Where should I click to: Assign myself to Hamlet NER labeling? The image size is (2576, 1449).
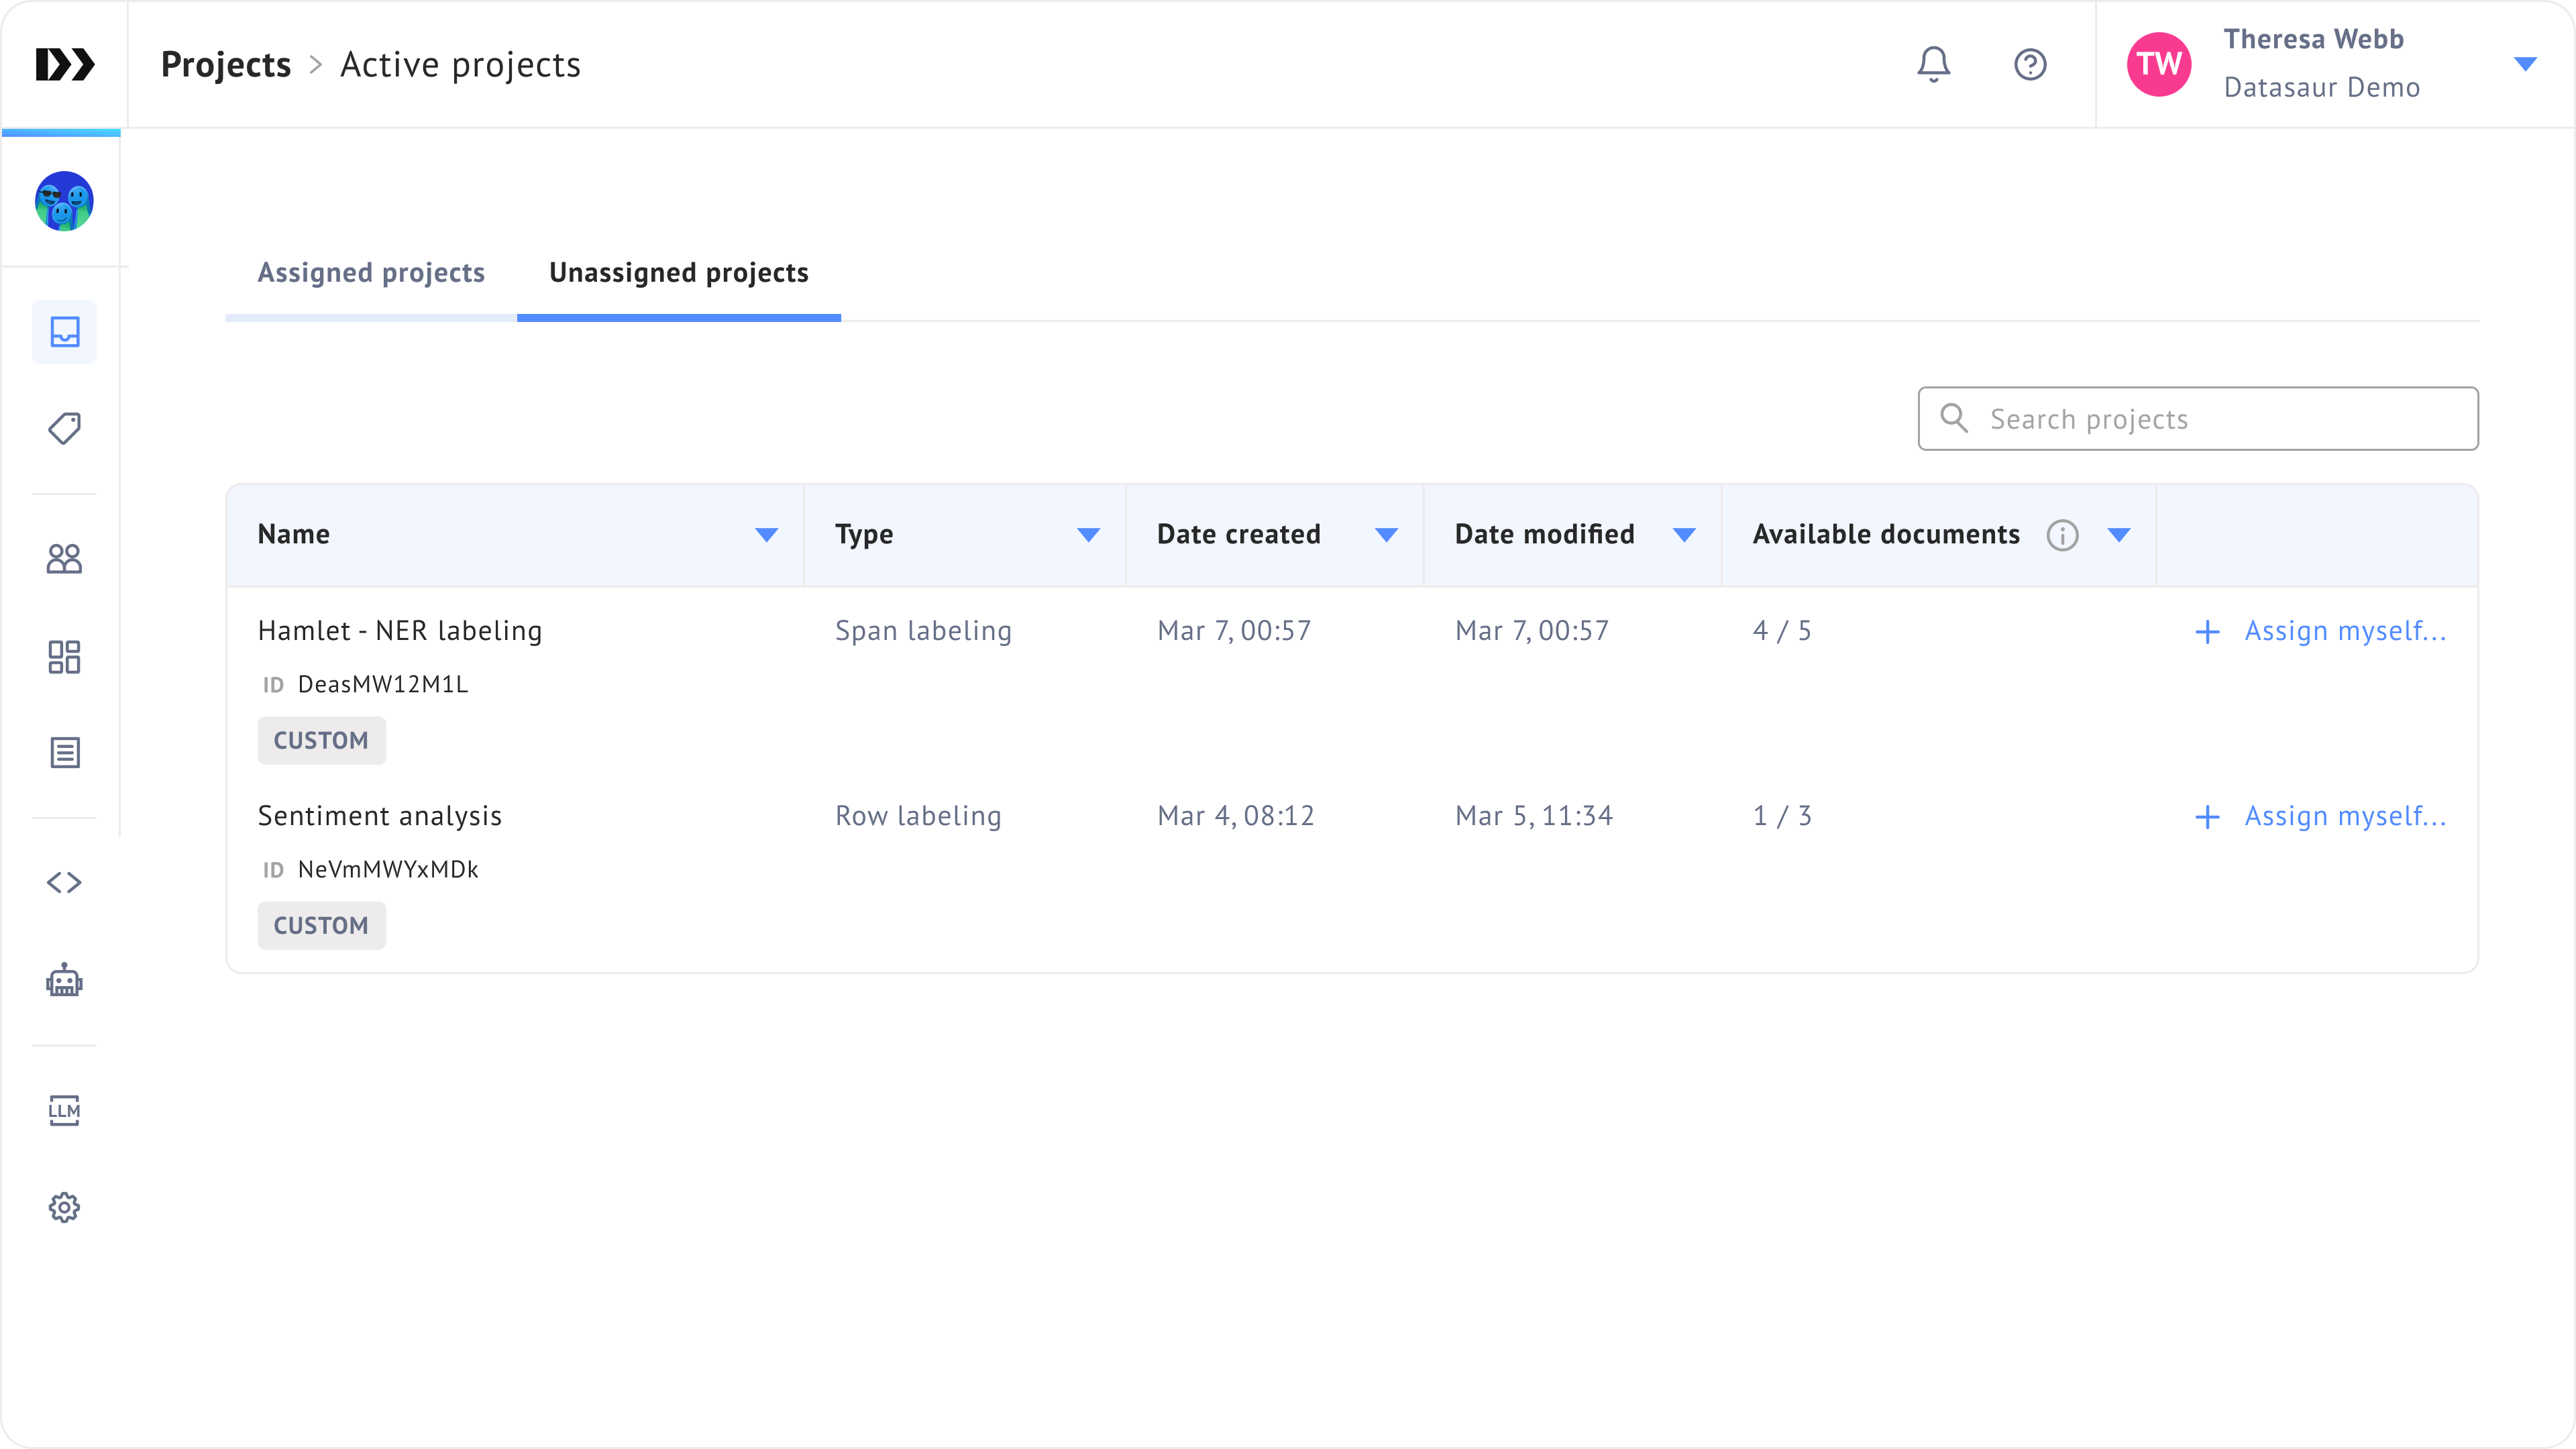[x=2320, y=631]
